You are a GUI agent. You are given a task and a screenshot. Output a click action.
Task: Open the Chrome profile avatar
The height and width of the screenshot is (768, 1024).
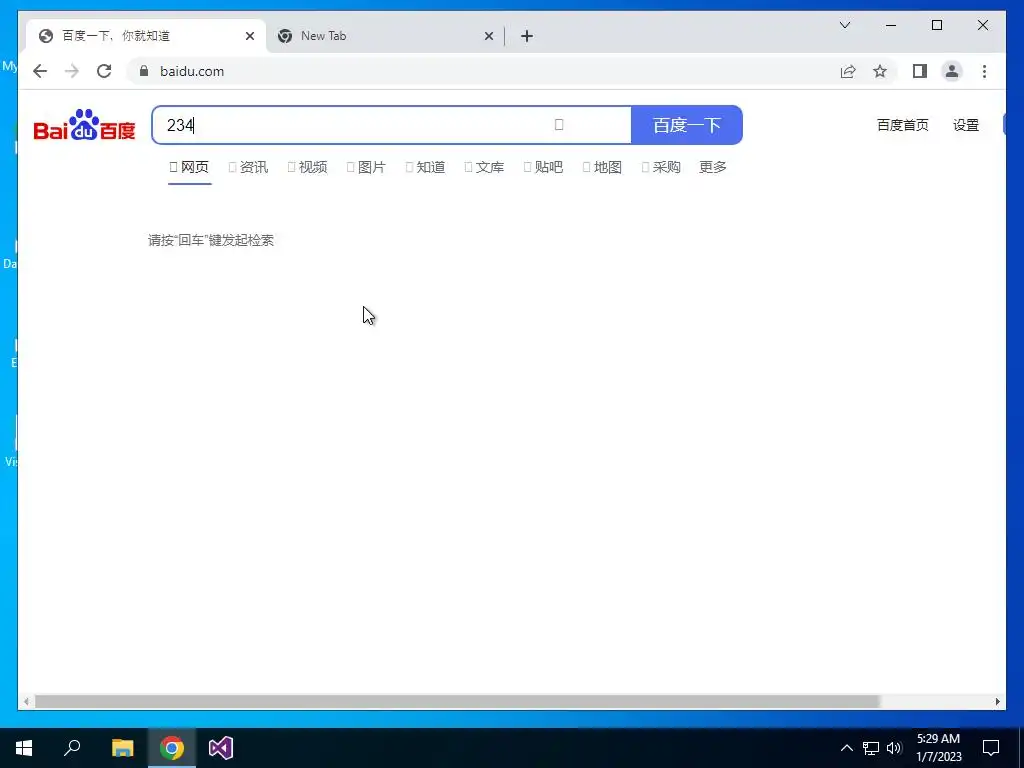952,71
